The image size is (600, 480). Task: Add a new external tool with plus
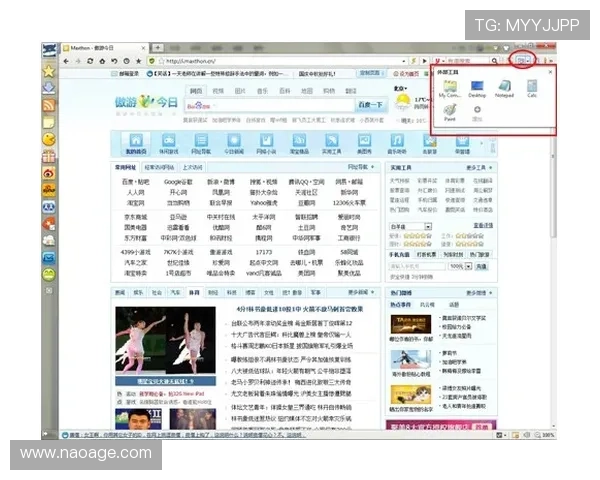click(477, 113)
